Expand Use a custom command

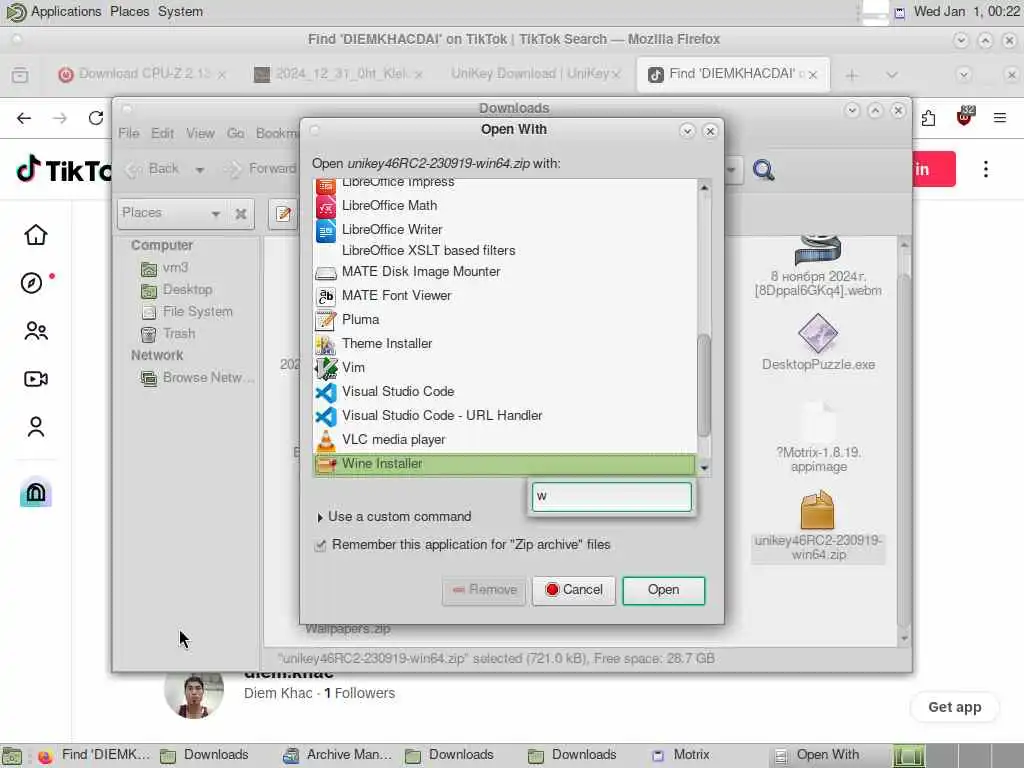[x=319, y=517]
